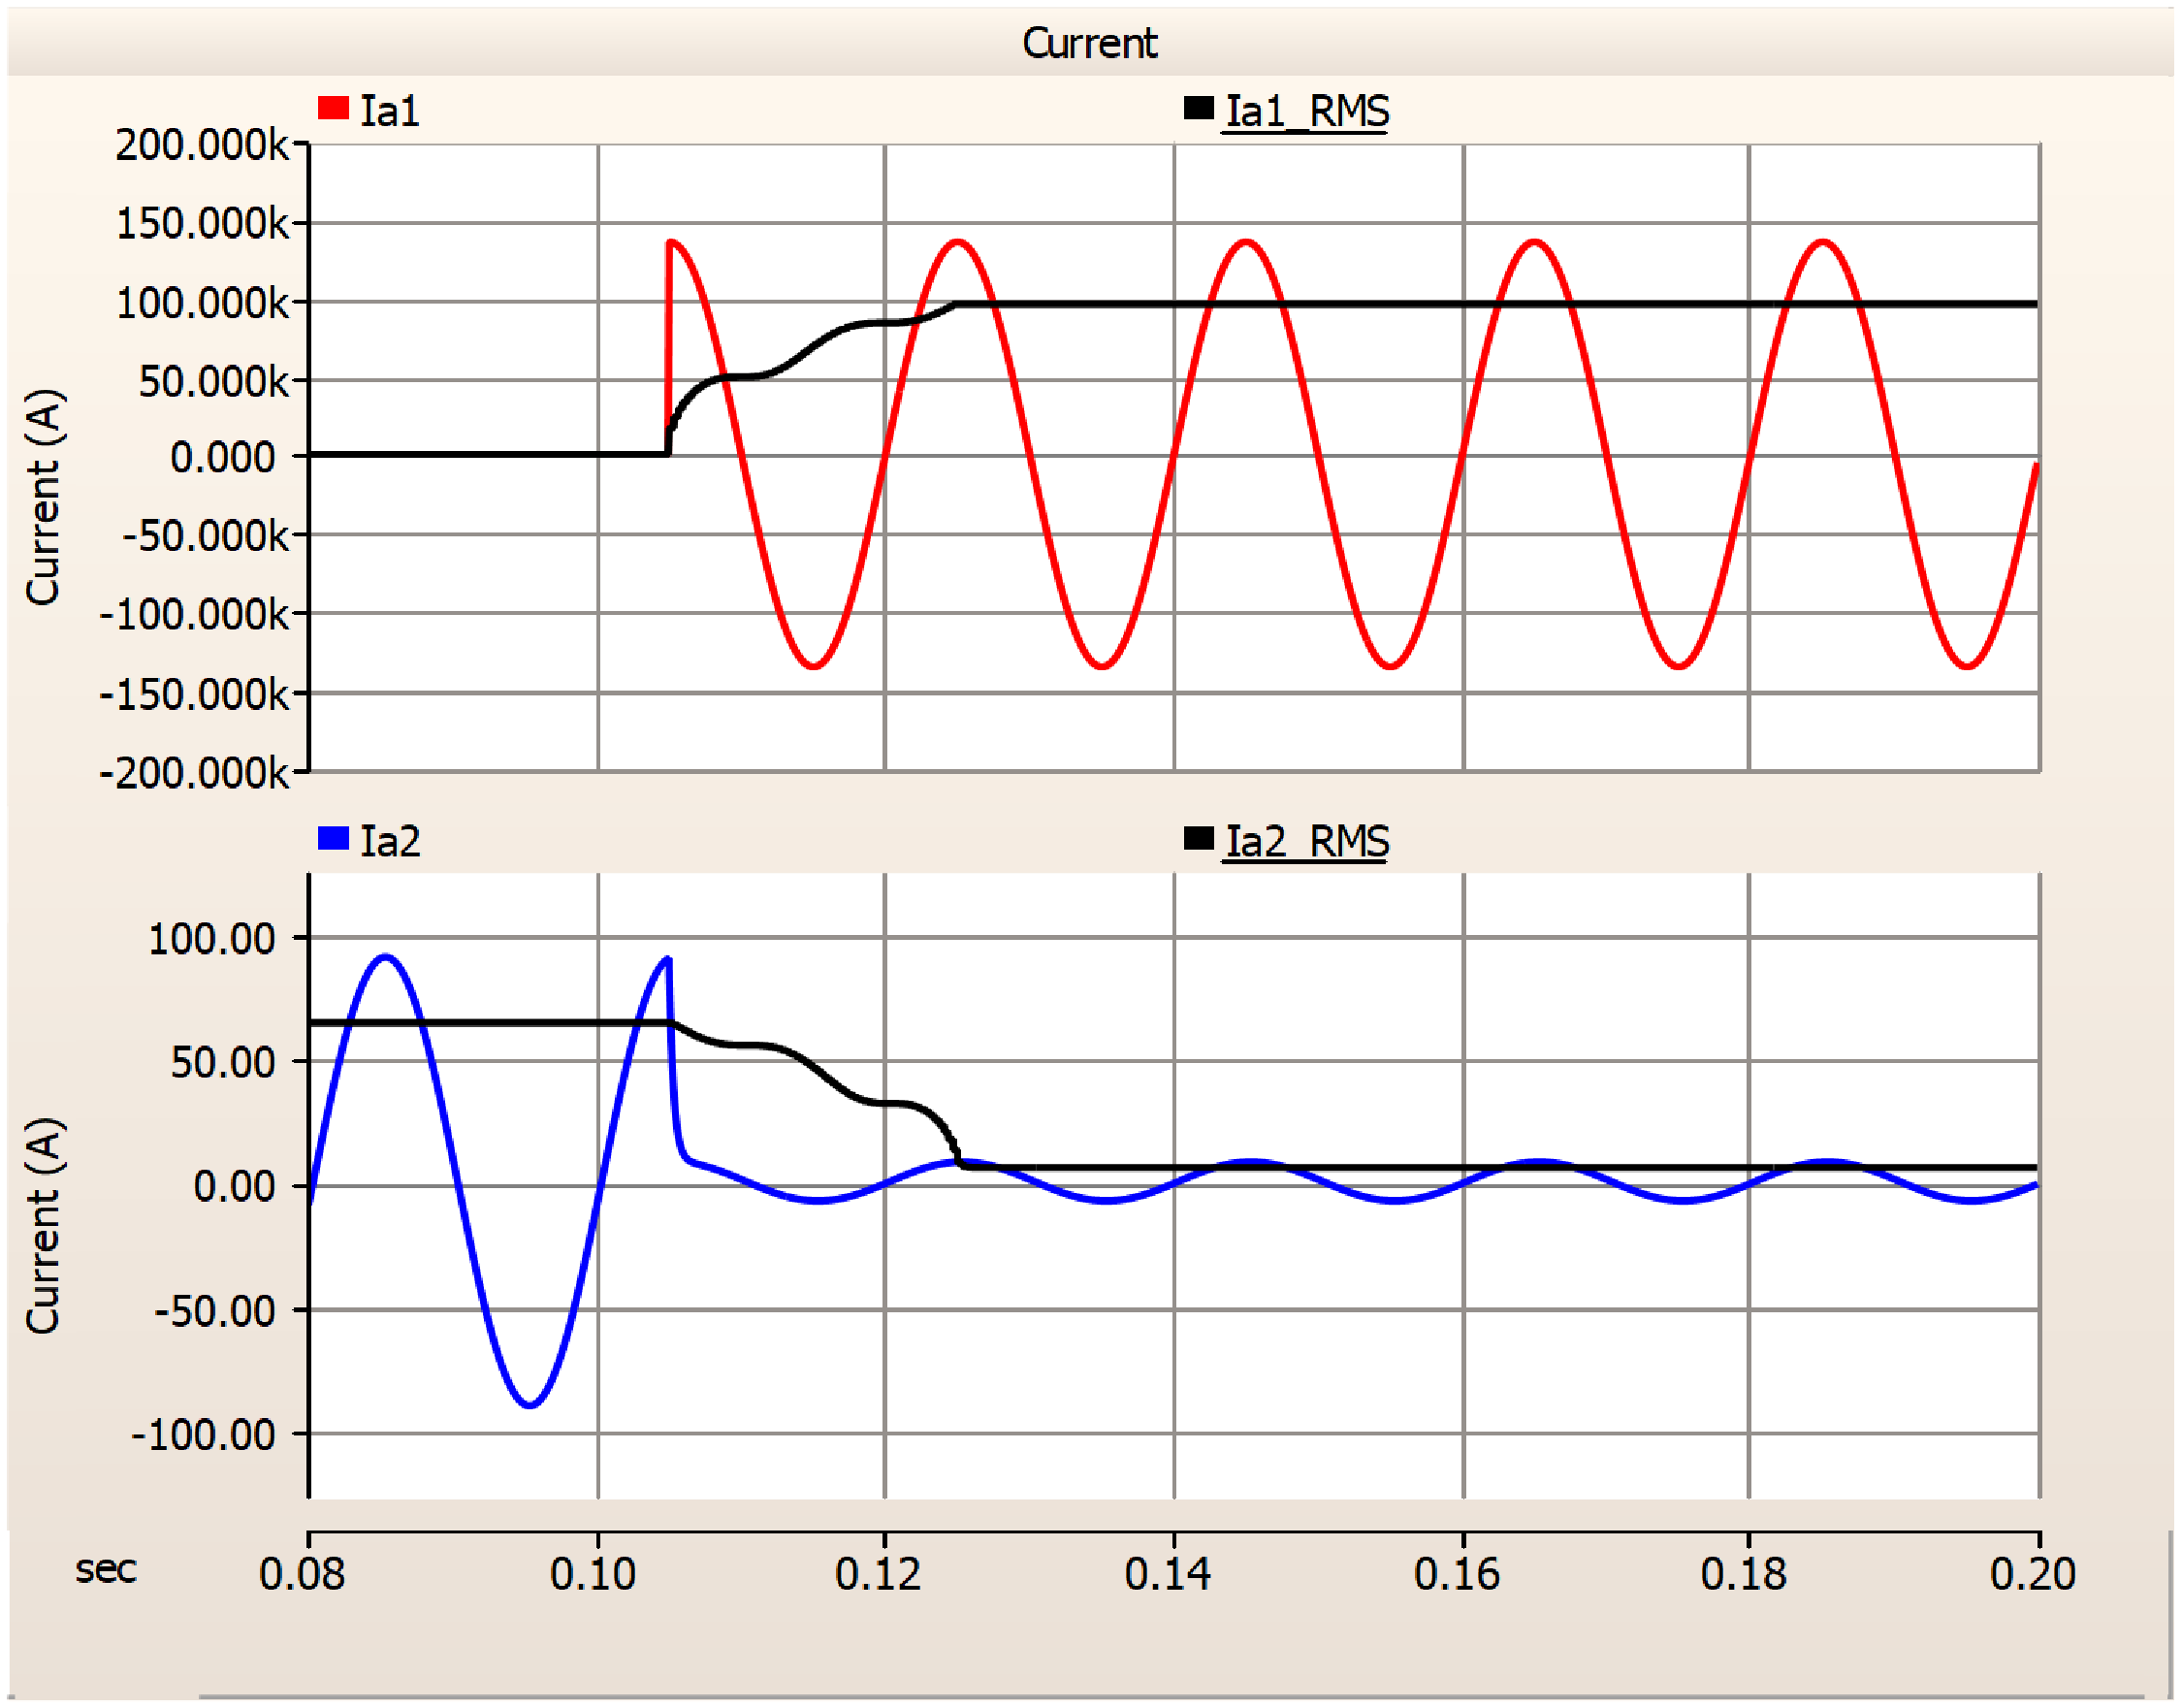Click the red Ia1 legend swatch
Image resolution: width=2182 pixels, height=1708 pixels.
point(333,108)
